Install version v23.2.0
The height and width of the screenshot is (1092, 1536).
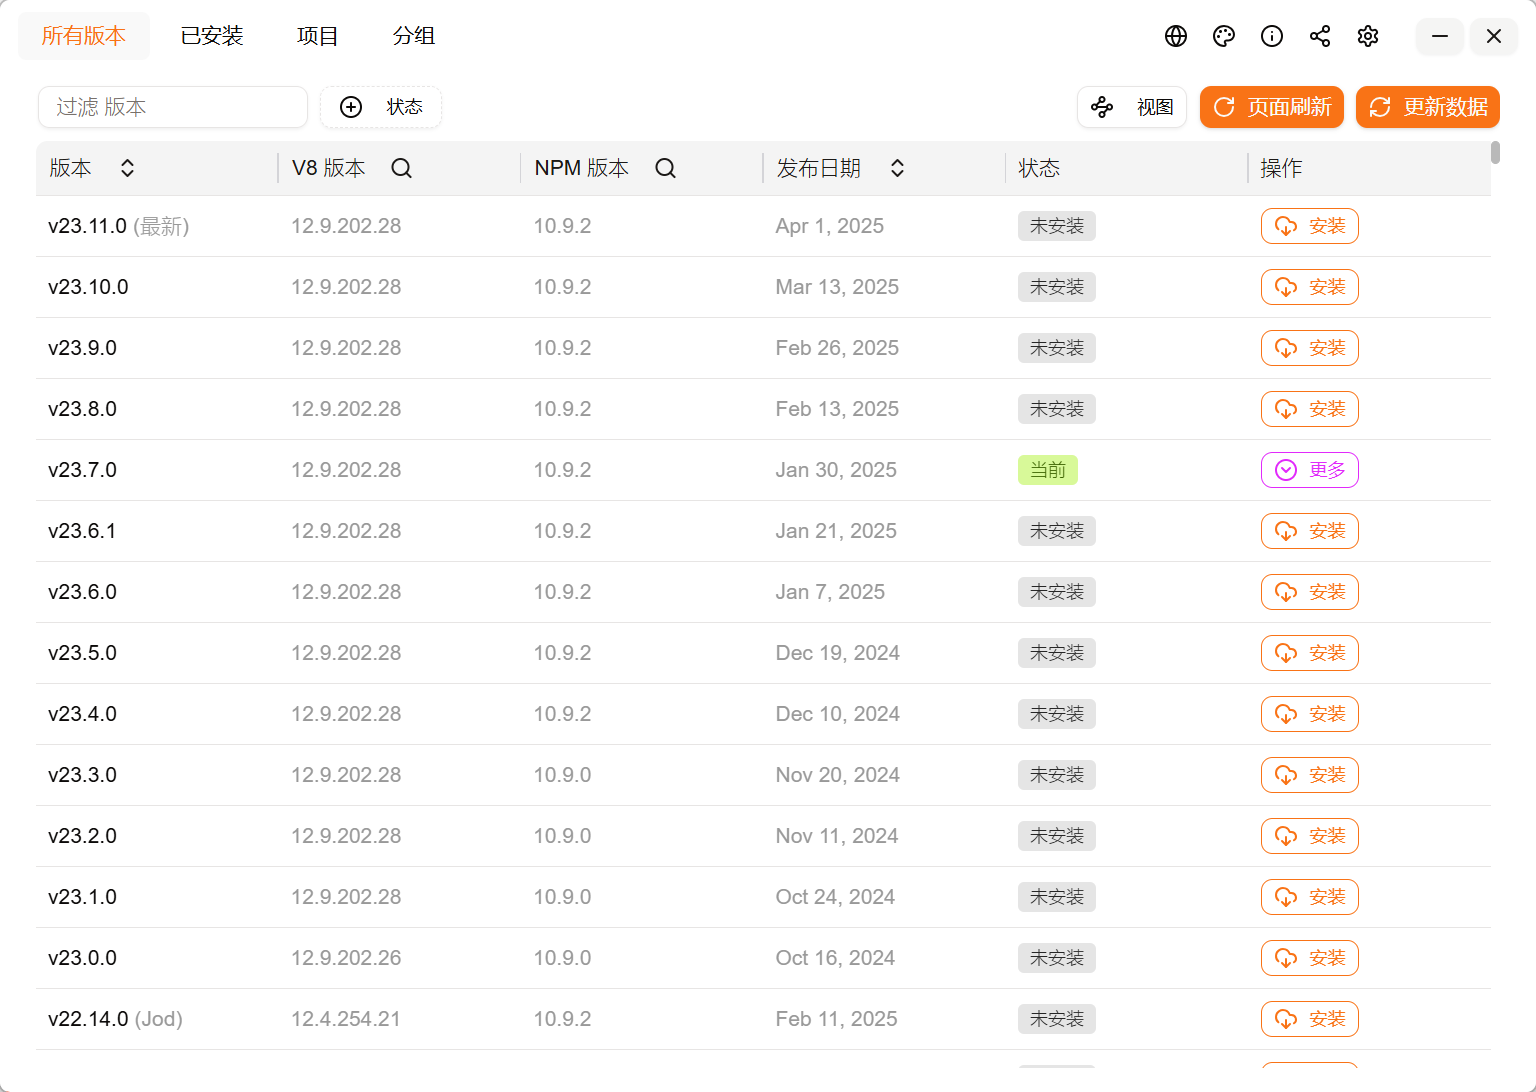pyautogui.click(x=1310, y=836)
